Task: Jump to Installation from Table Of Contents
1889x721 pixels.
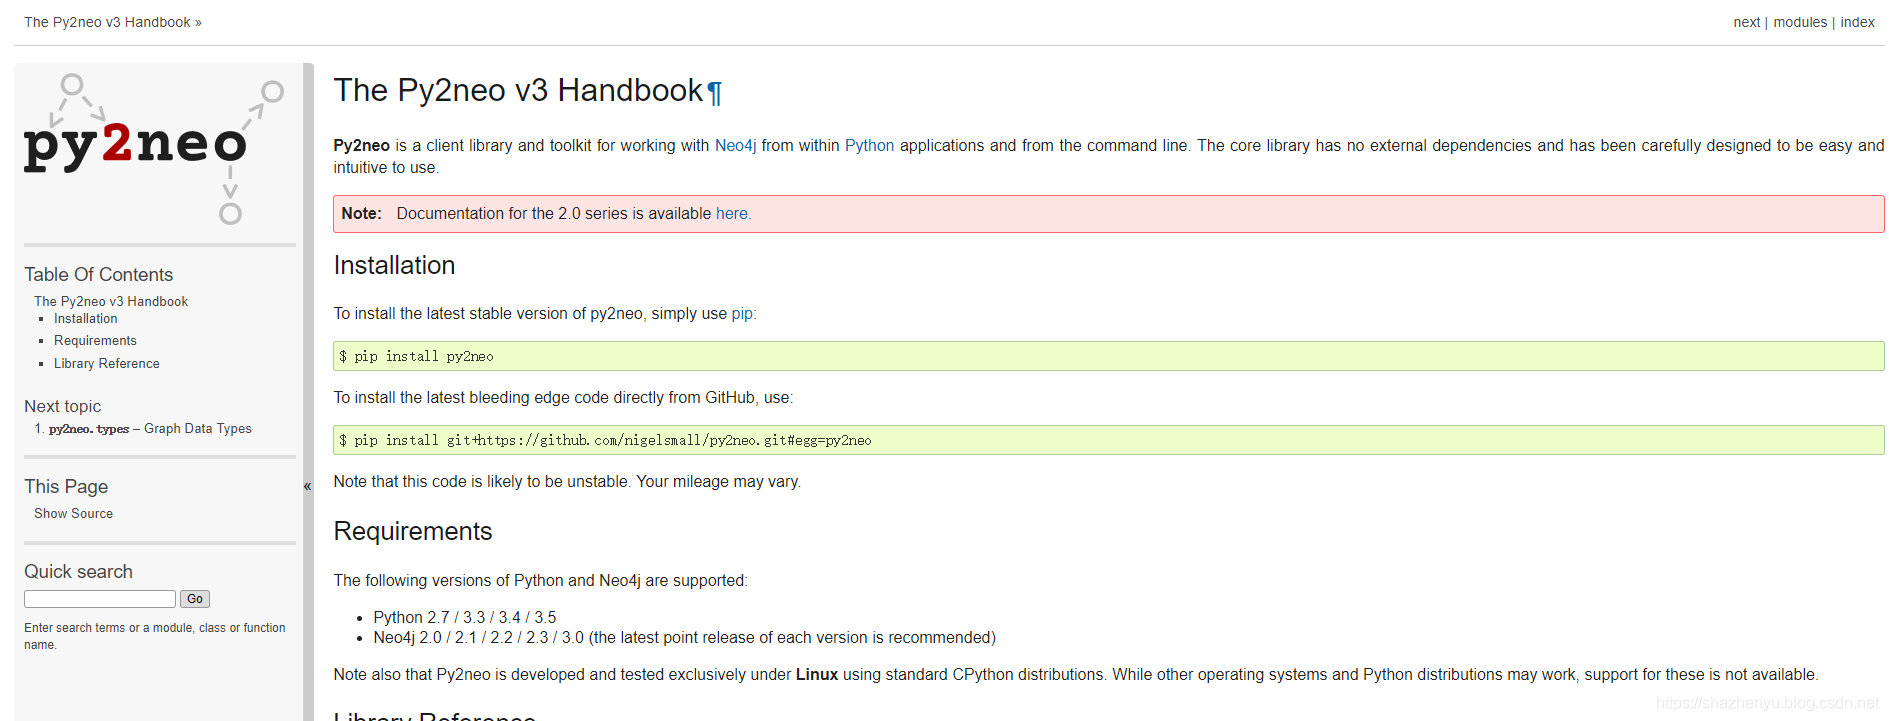Action: click(86, 318)
